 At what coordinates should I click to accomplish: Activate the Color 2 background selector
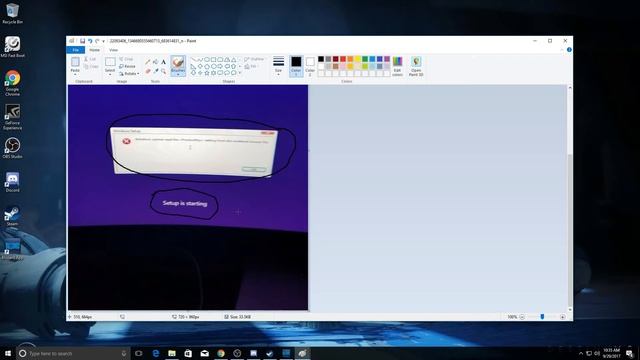[x=310, y=66]
